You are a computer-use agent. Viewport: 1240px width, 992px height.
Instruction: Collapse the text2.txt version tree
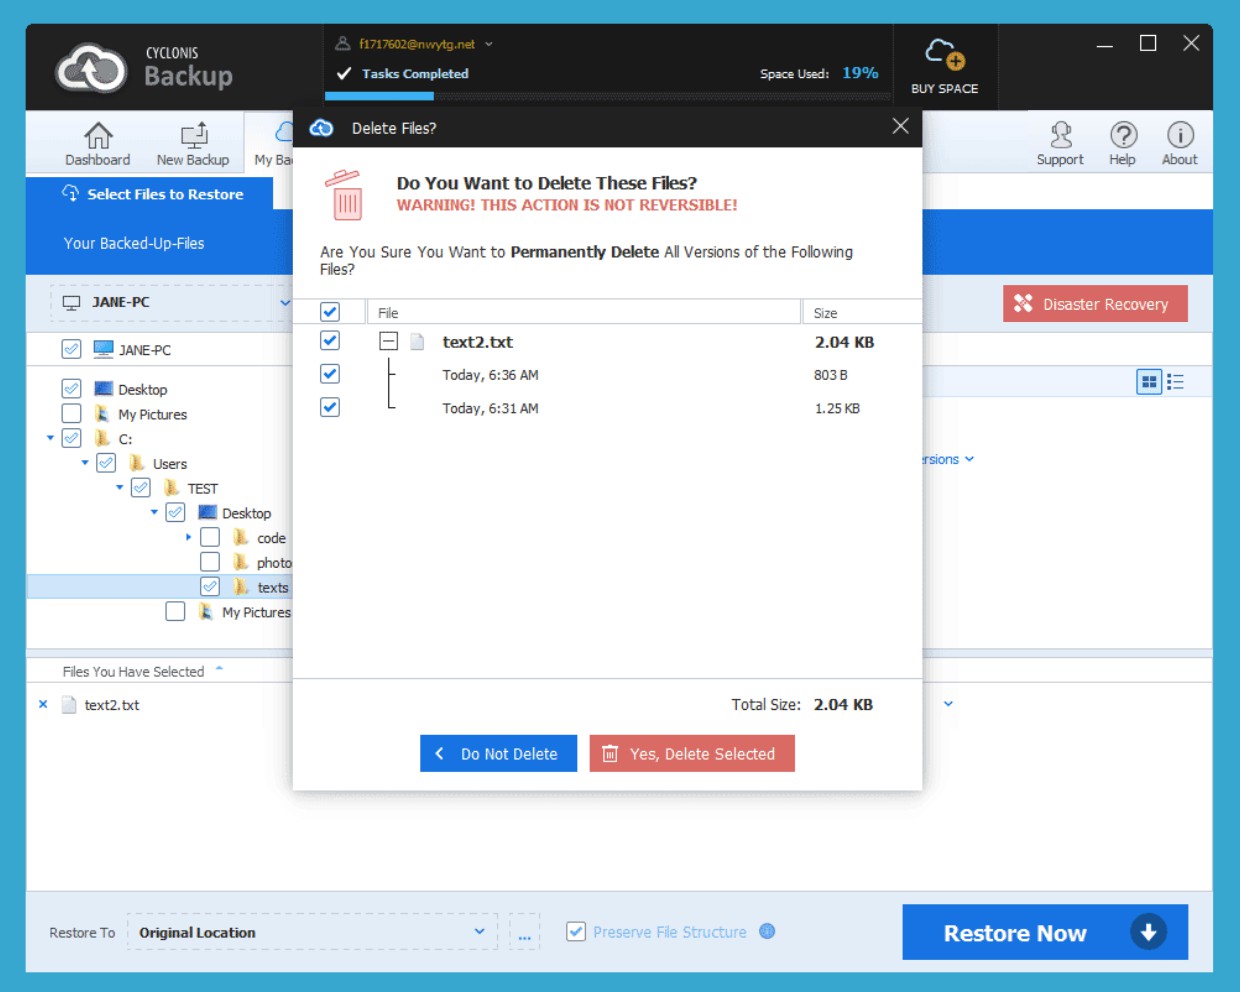(x=389, y=342)
